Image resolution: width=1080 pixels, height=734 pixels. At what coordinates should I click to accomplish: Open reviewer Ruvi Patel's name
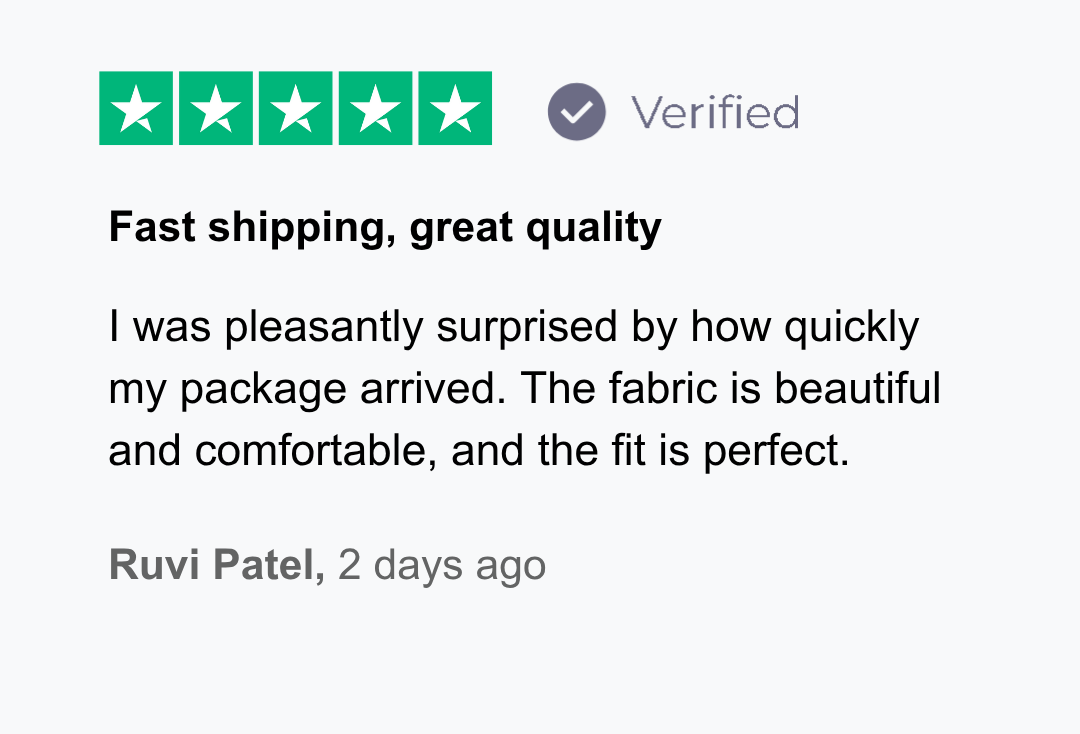[215, 565]
